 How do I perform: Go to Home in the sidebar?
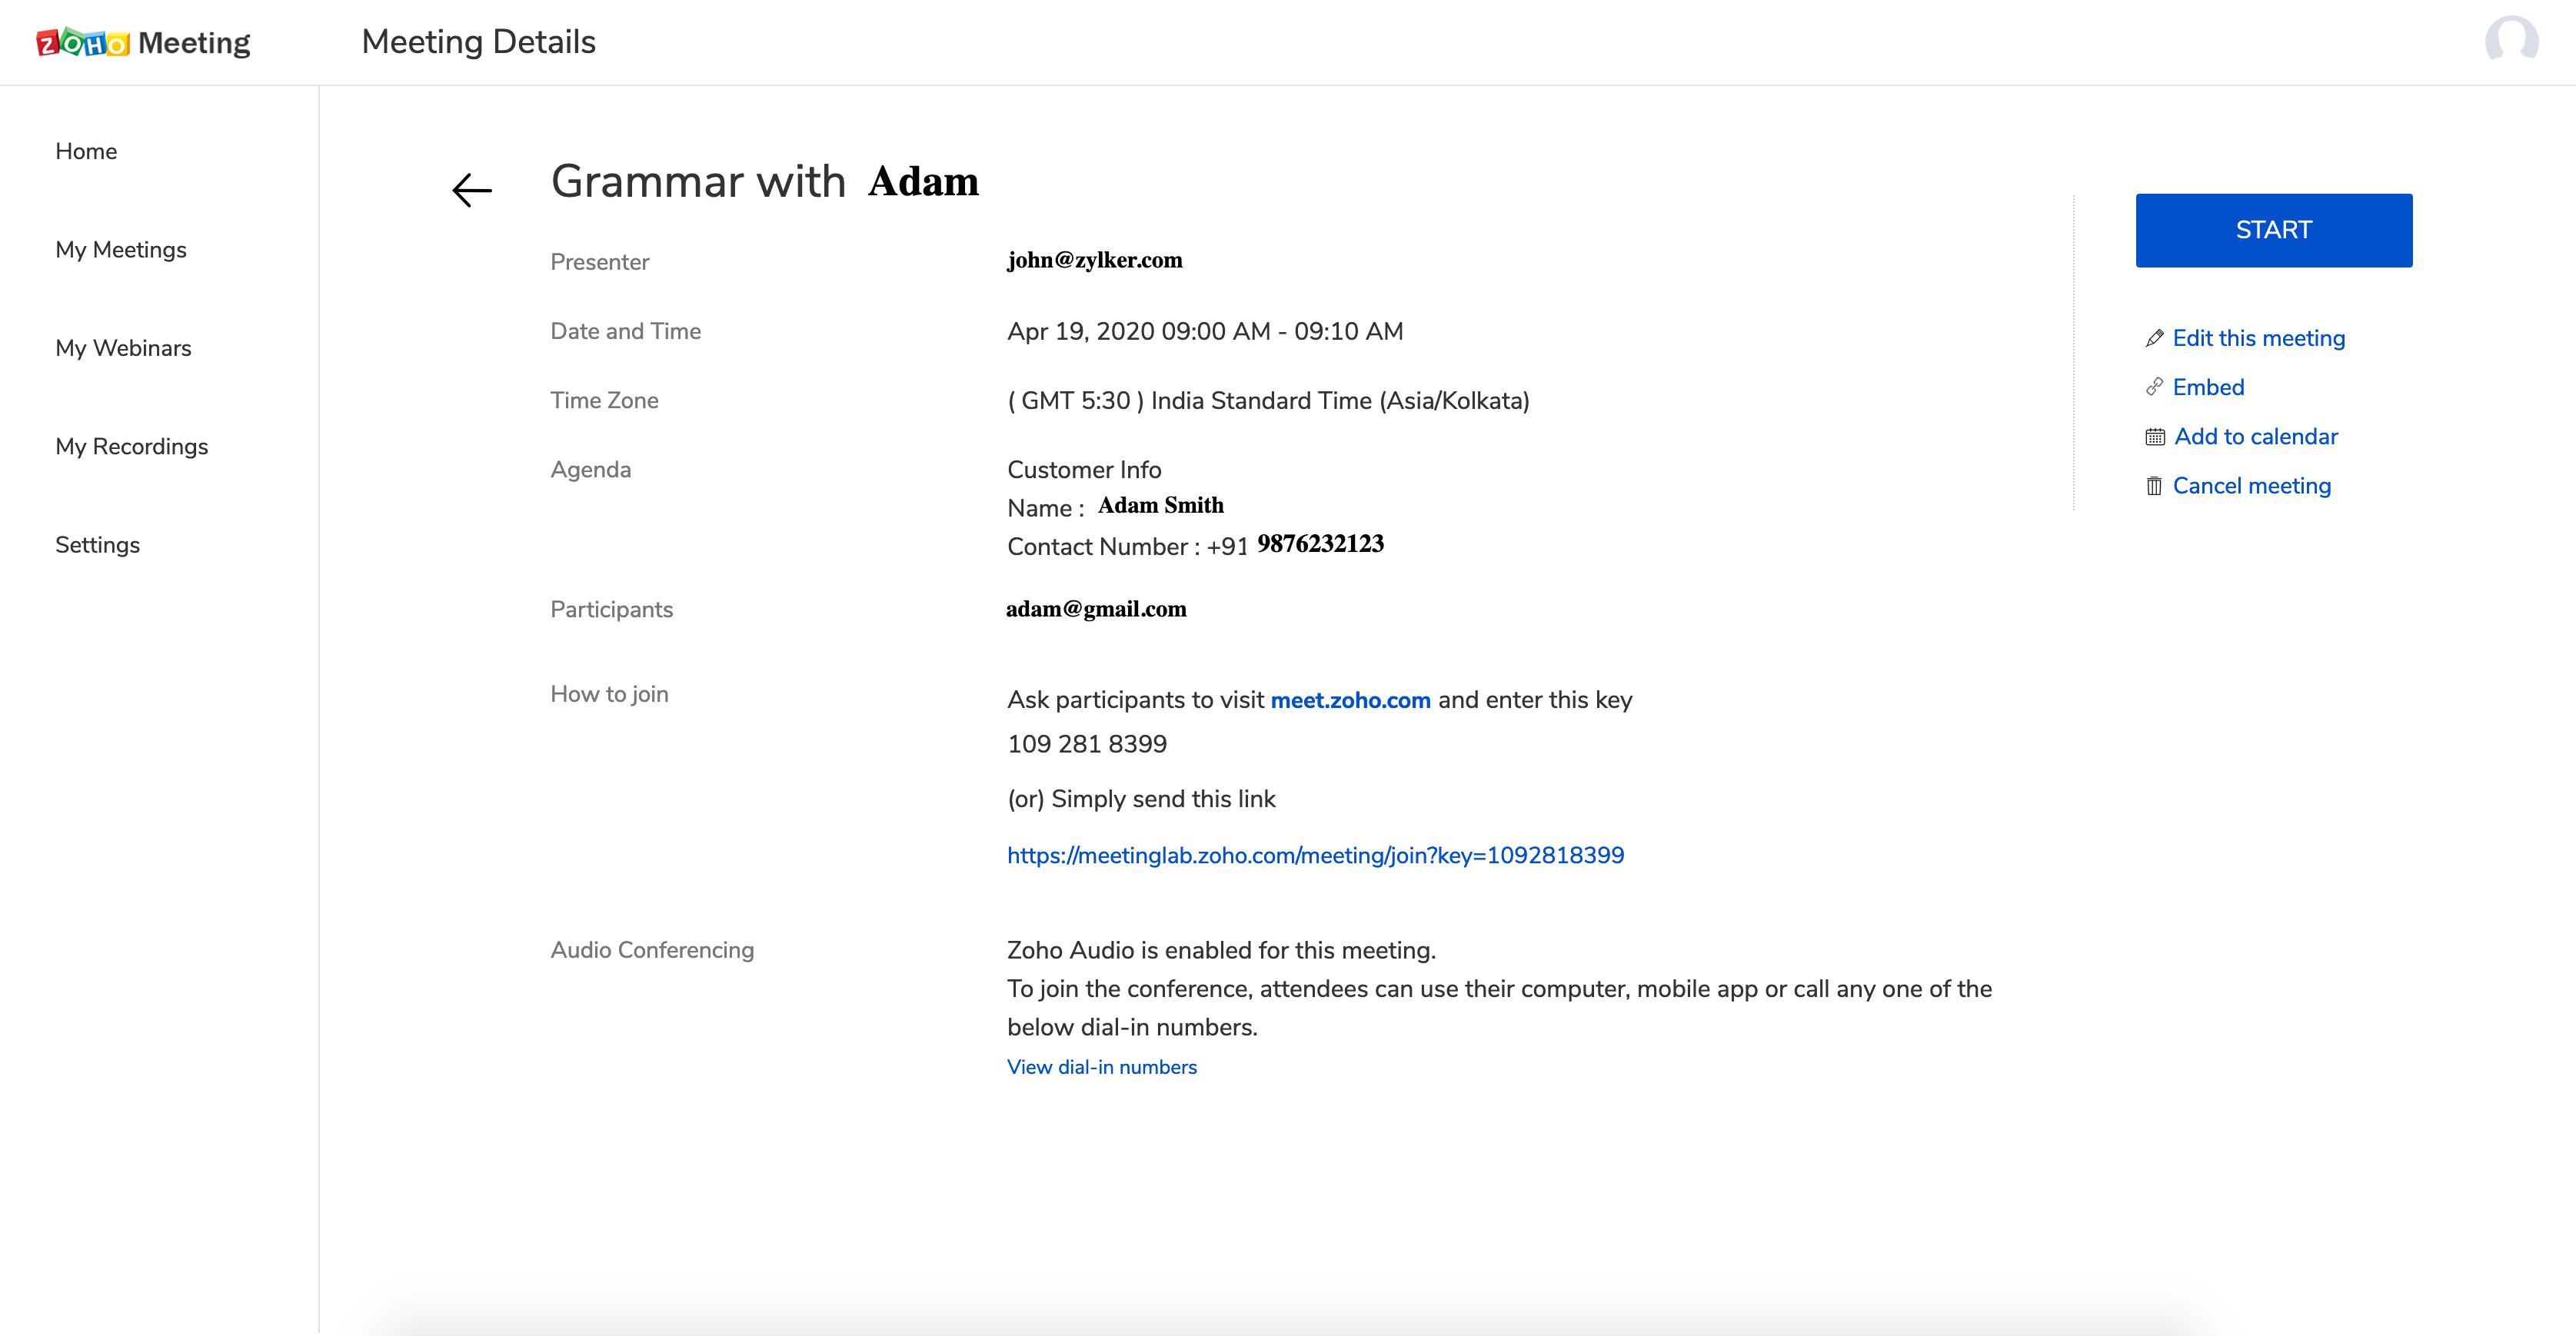(x=86, y=151)
